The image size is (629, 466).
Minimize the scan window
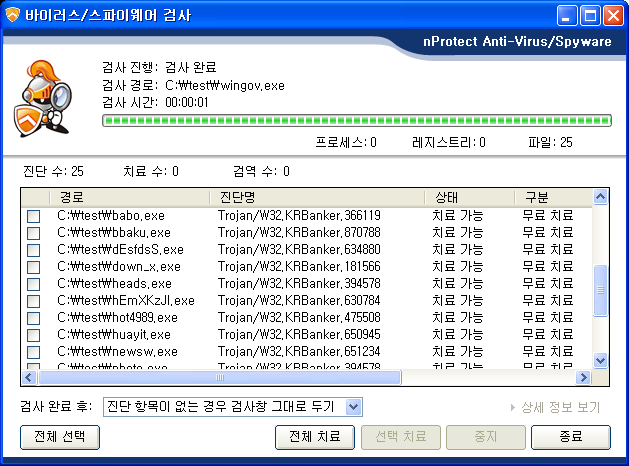[567, 16]
